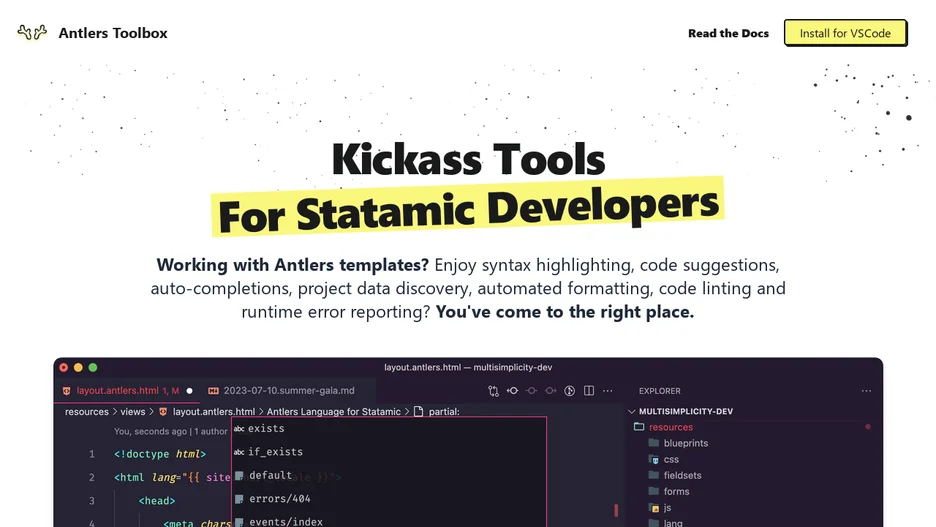
Task: Click the yellow minimize button of editor window
Action: [78, 368]
